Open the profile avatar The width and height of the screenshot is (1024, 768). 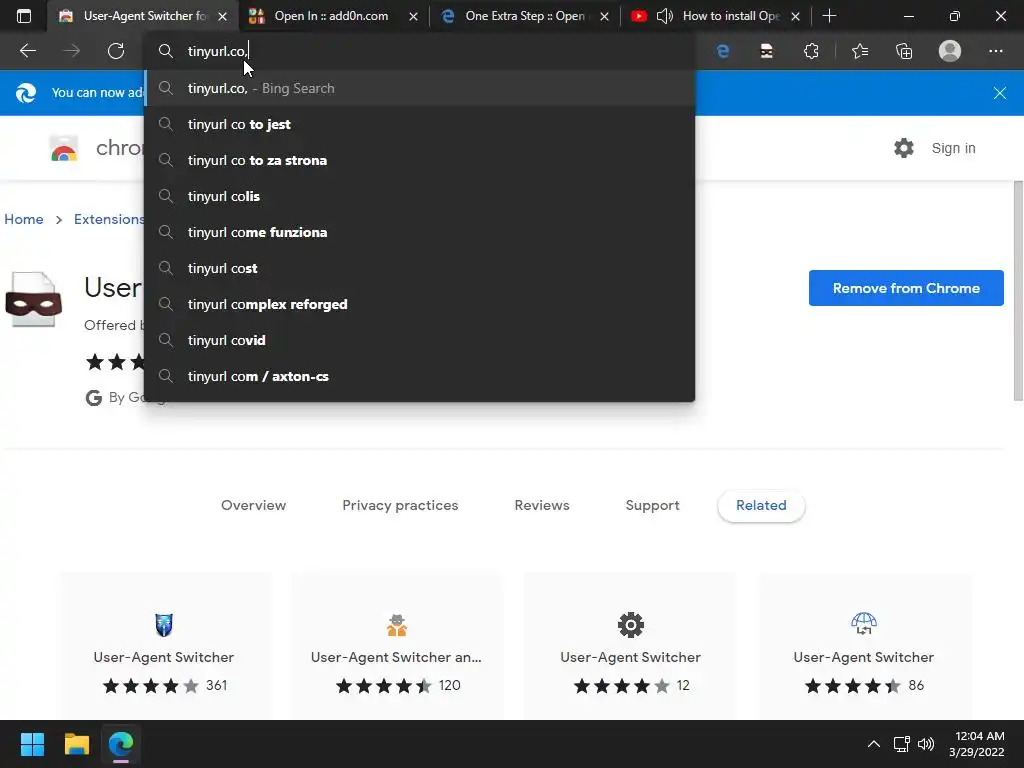[950, 51]
